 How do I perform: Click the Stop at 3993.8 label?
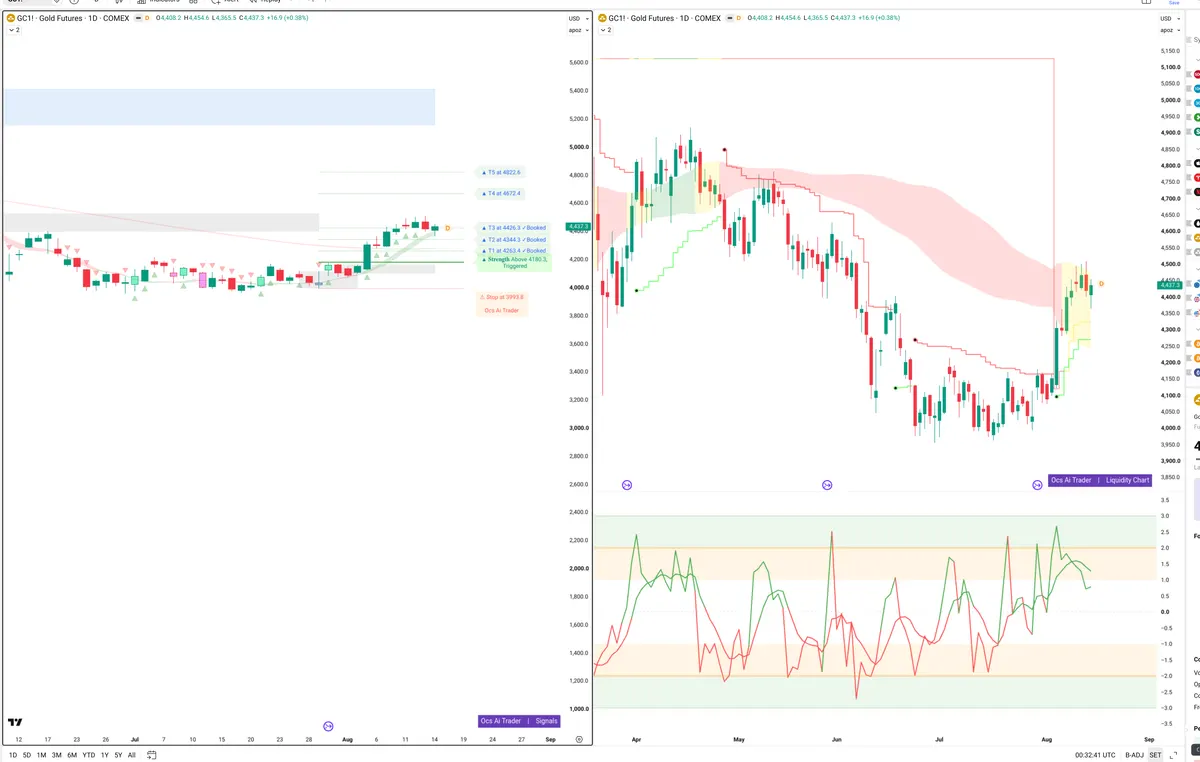(502, 297)
